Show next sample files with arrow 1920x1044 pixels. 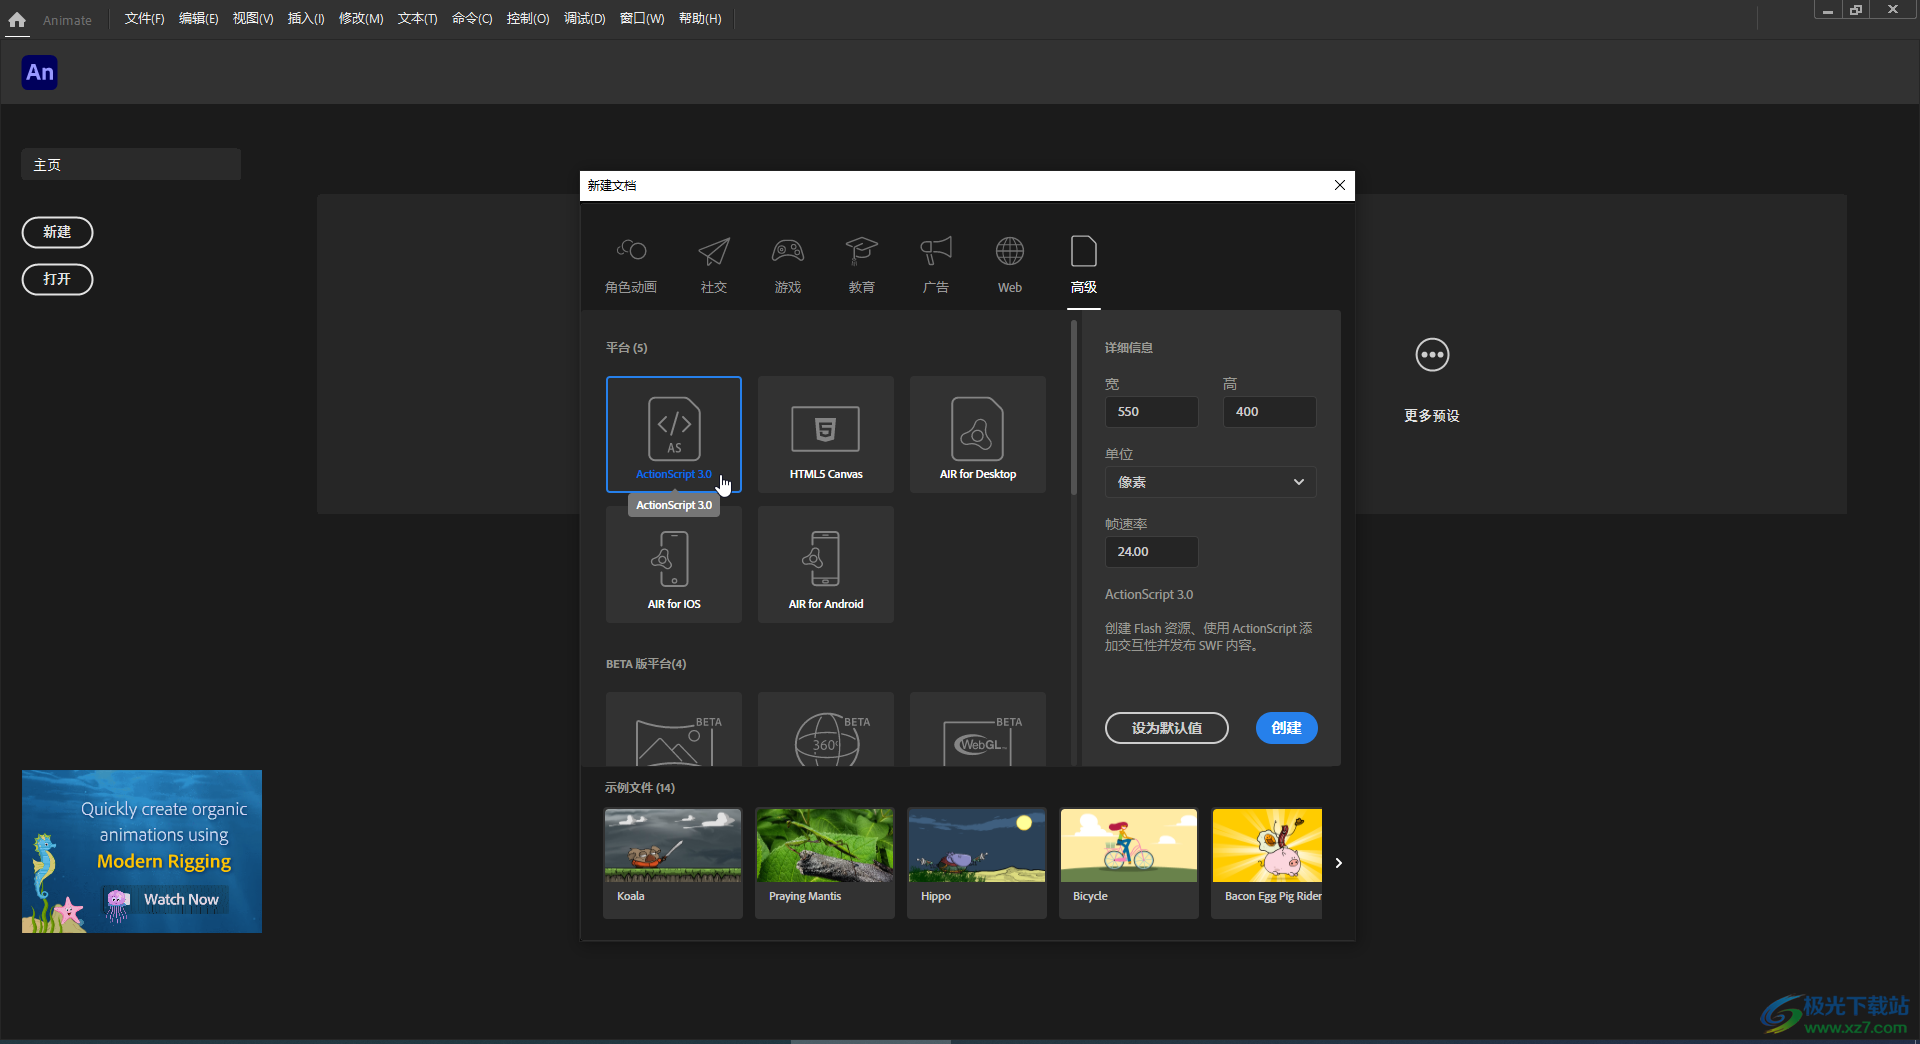(1338, 863)
